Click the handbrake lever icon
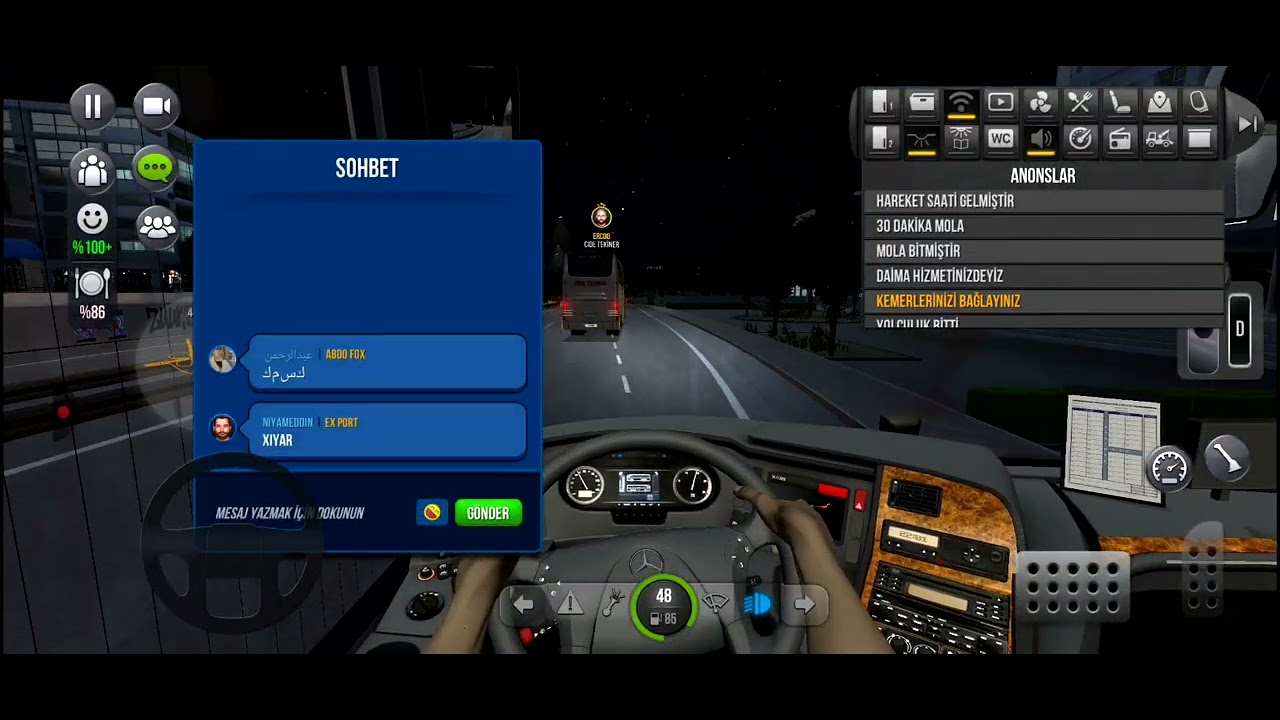 (x=1225, y=458)
